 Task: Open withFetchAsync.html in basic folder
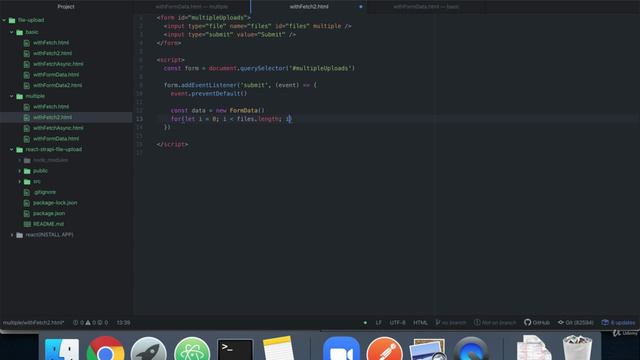coord(58,64)
